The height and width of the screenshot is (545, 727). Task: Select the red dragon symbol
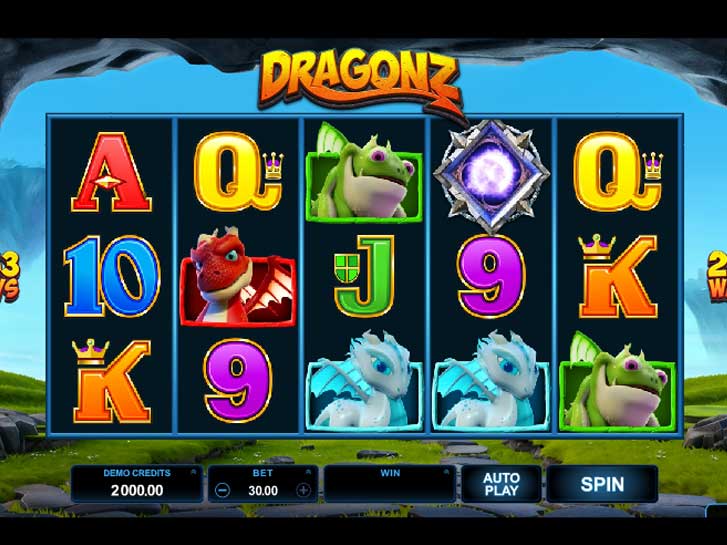tap(238, 276)
